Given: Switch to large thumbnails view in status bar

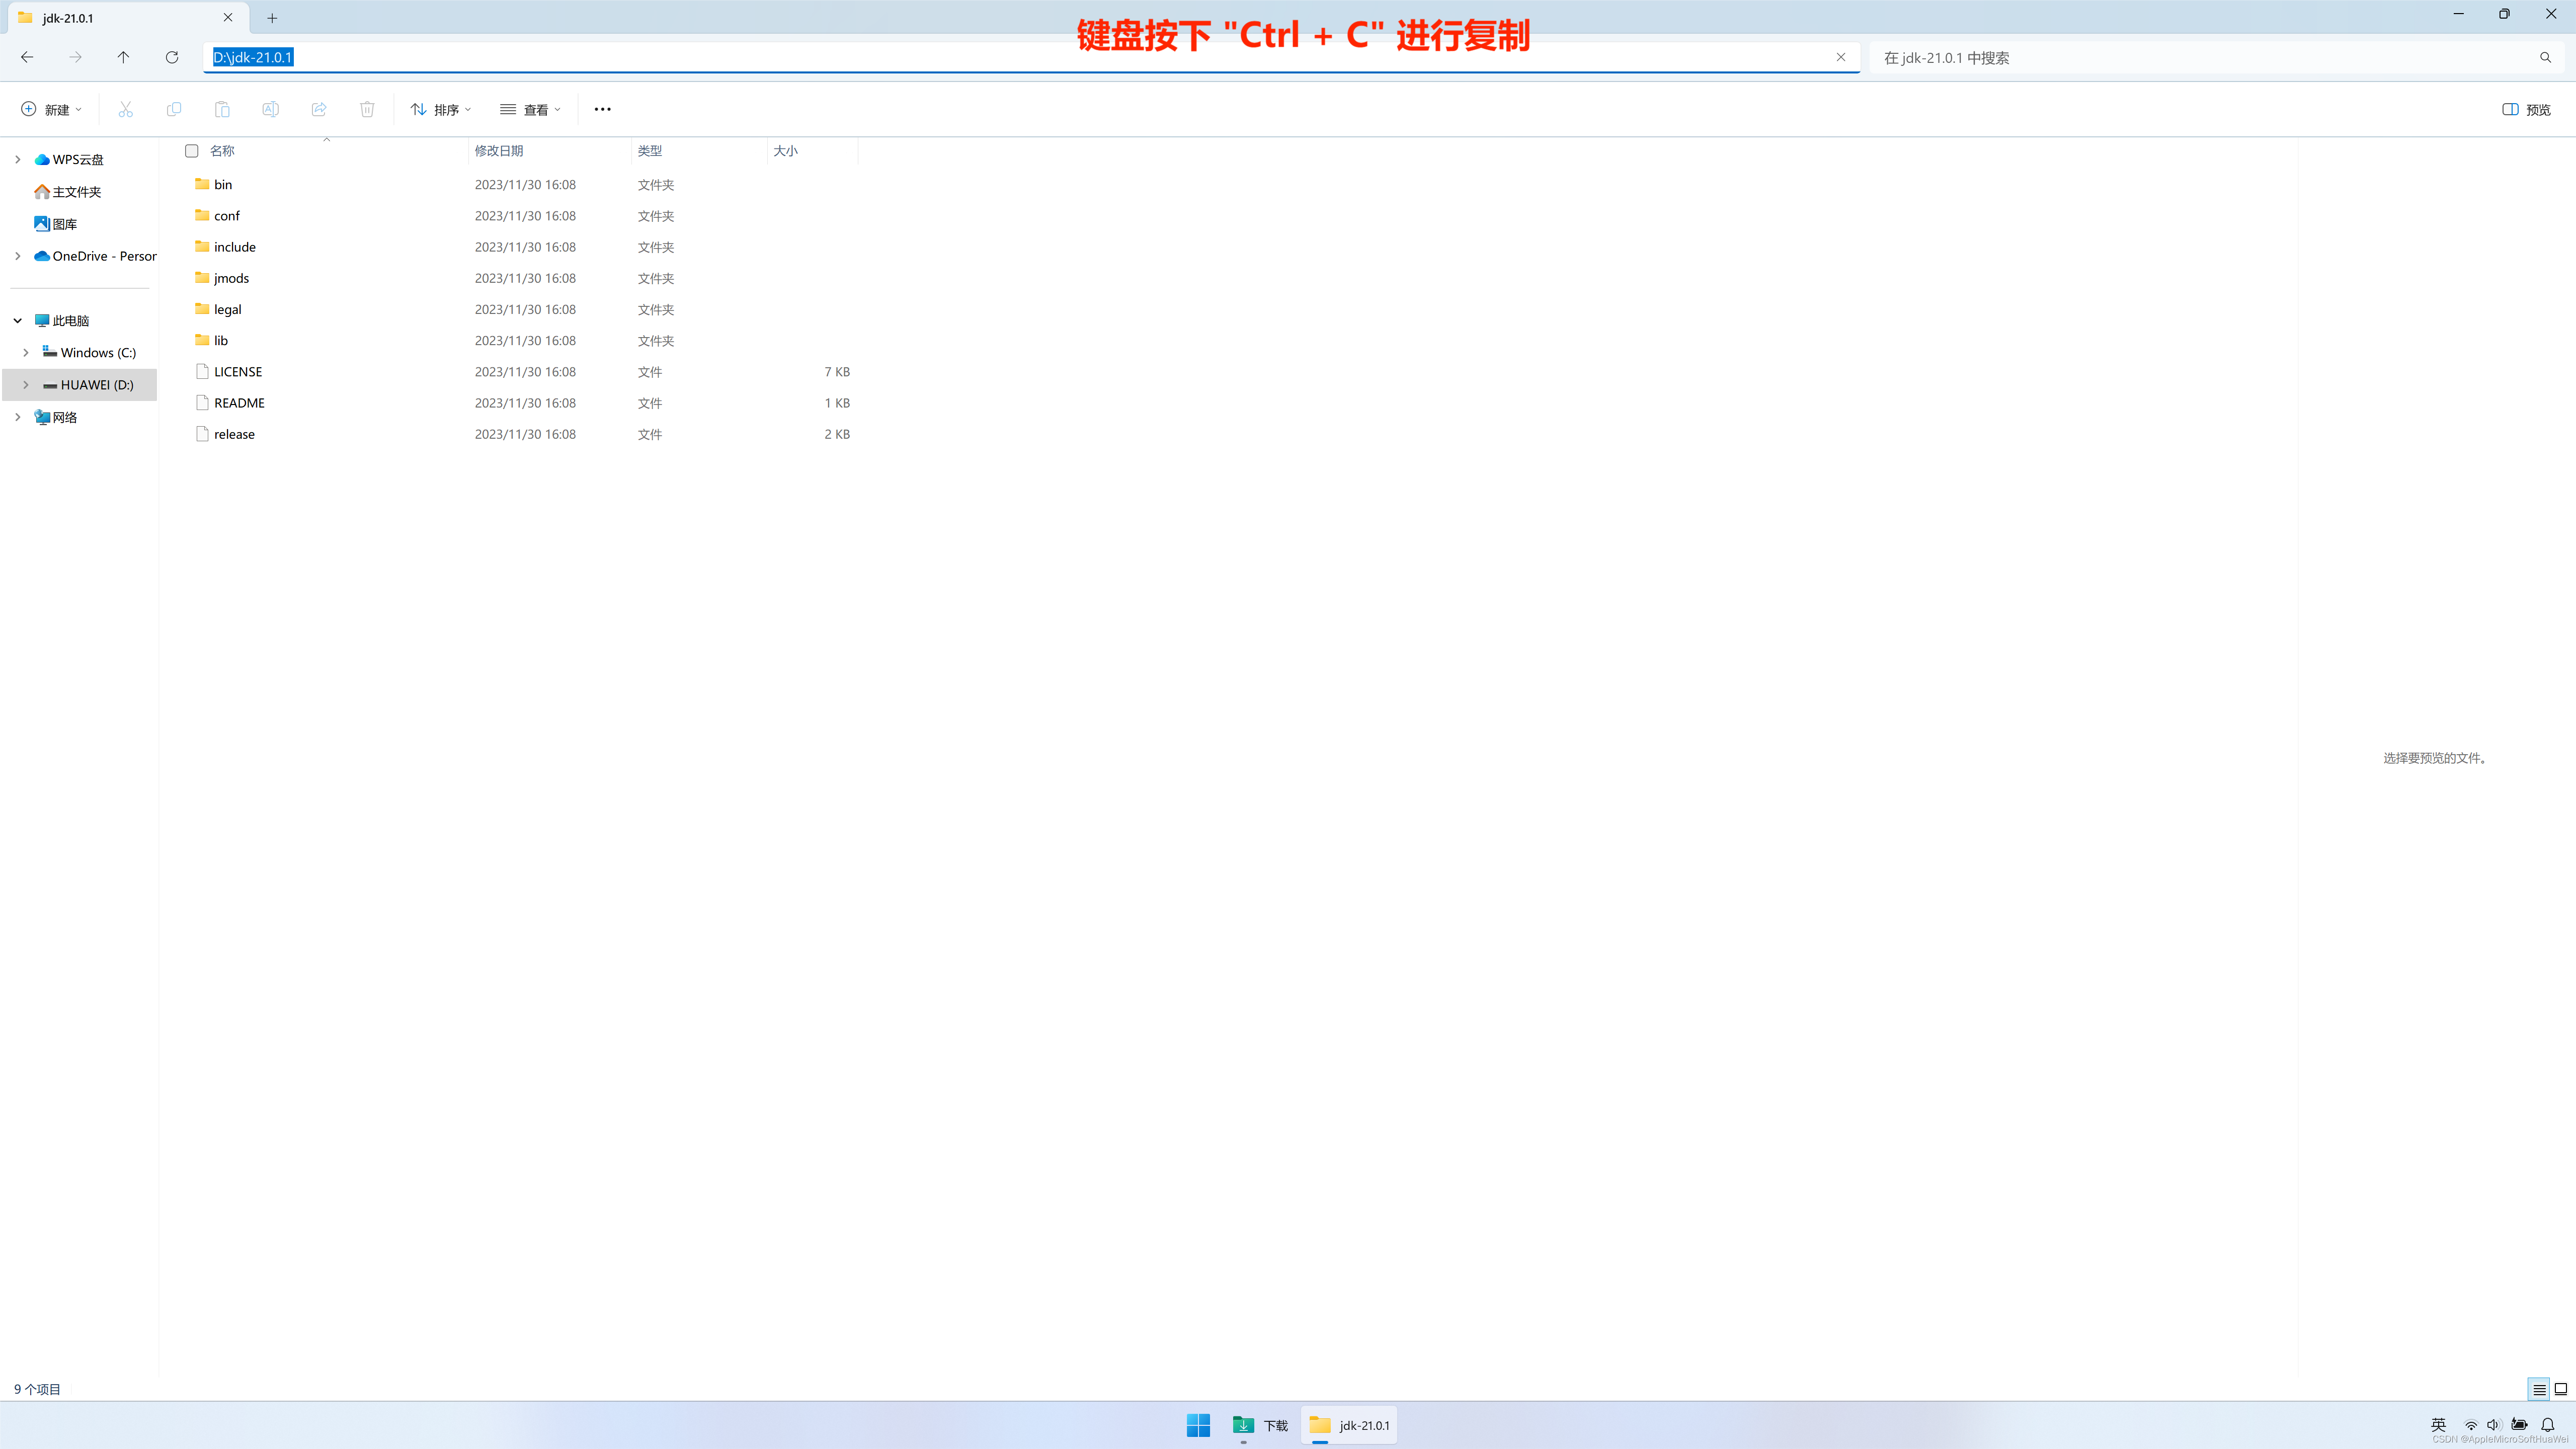Looking at the screenshot, I should click(x=2560, y=1389).
